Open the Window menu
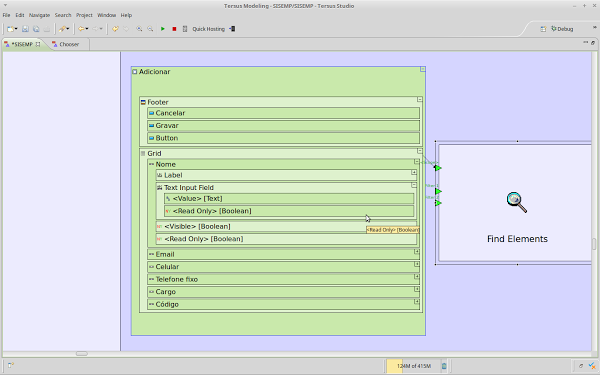600x375 pixels. coord(106,15)
